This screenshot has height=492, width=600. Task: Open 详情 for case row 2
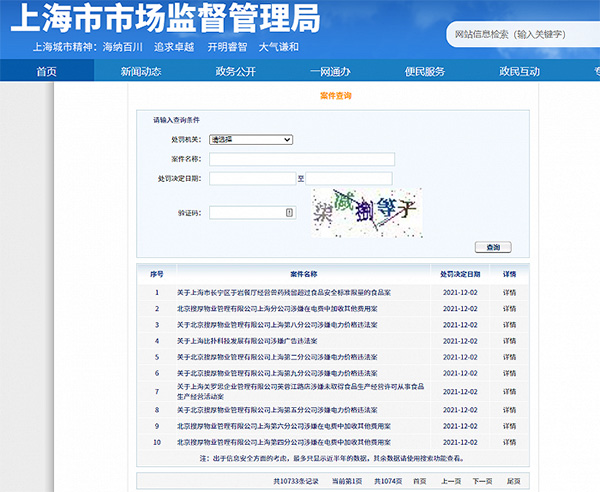click(x=509, y=309)
